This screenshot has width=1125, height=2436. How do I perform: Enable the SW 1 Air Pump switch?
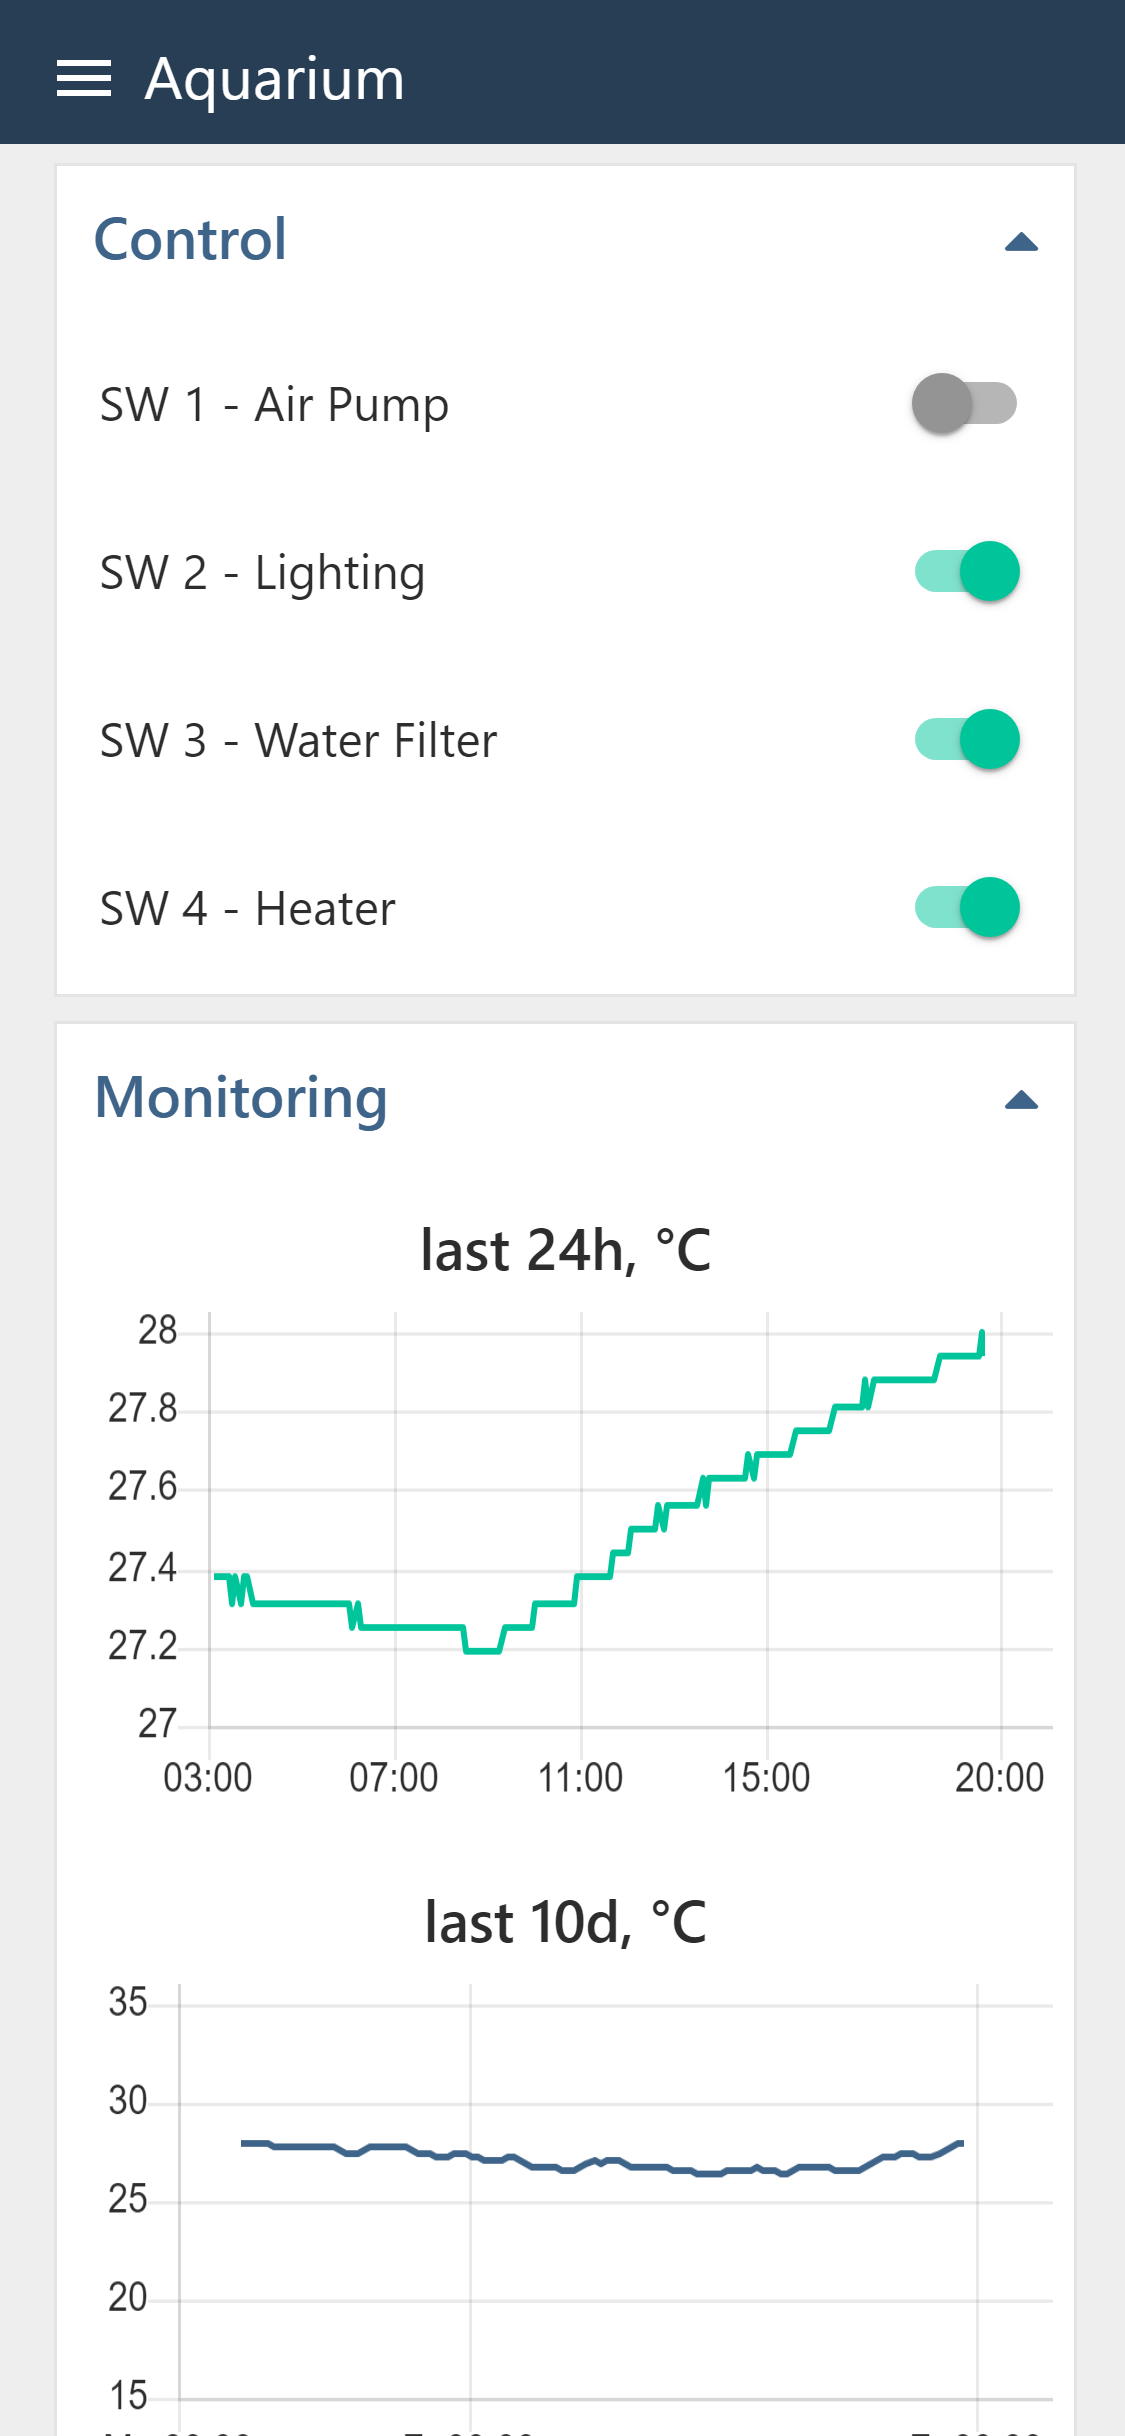pyautogui.click(x=965, y=403)
